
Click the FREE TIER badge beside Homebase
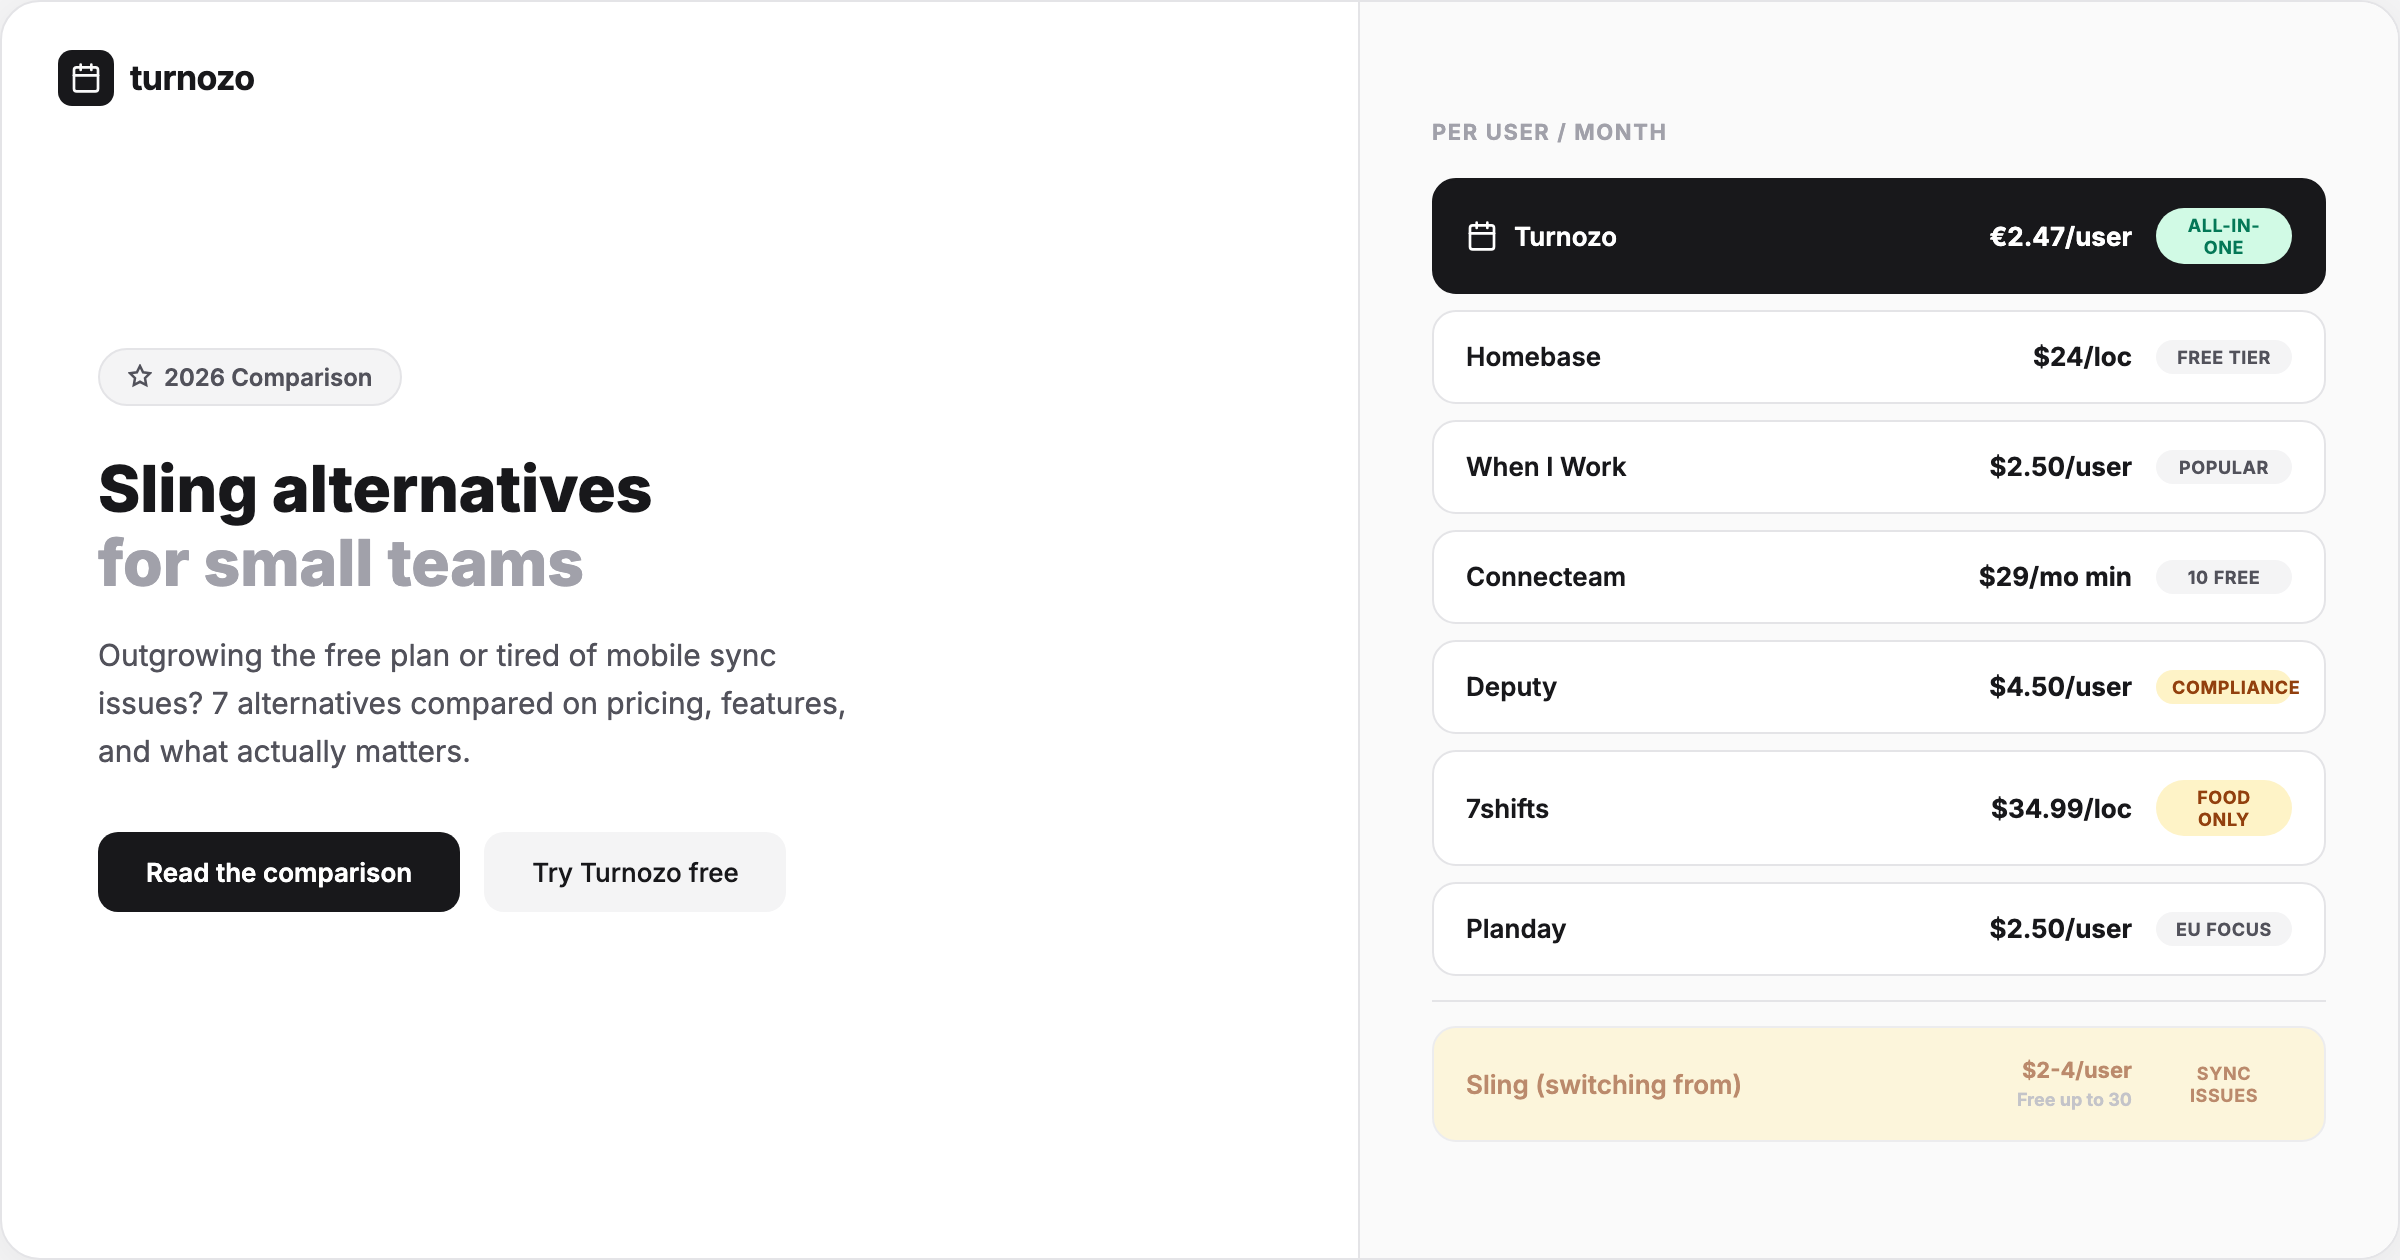click(x=2223, y=357)
